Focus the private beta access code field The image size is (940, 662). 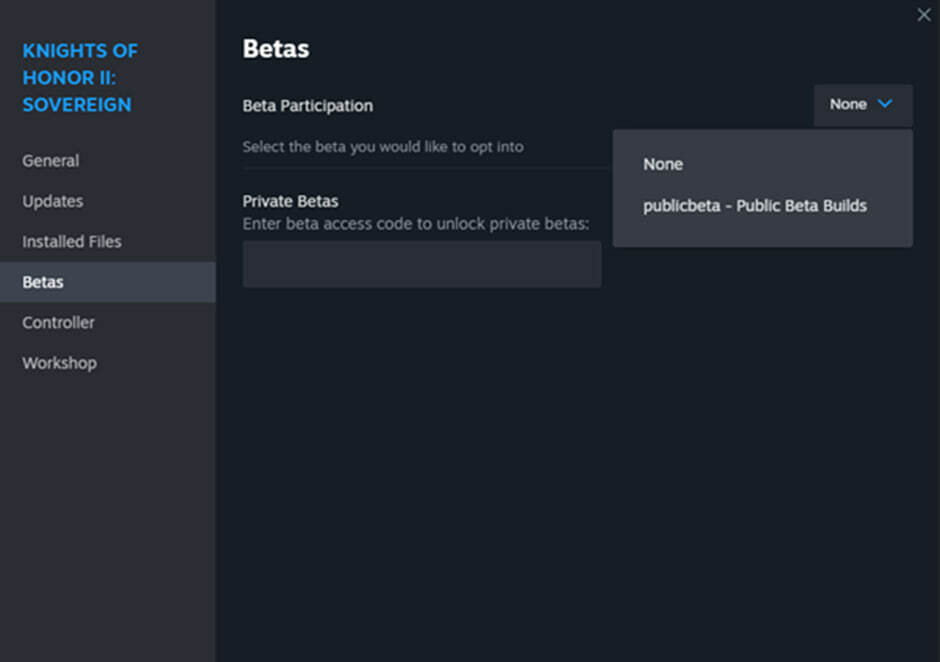click(x=422, y=264)
